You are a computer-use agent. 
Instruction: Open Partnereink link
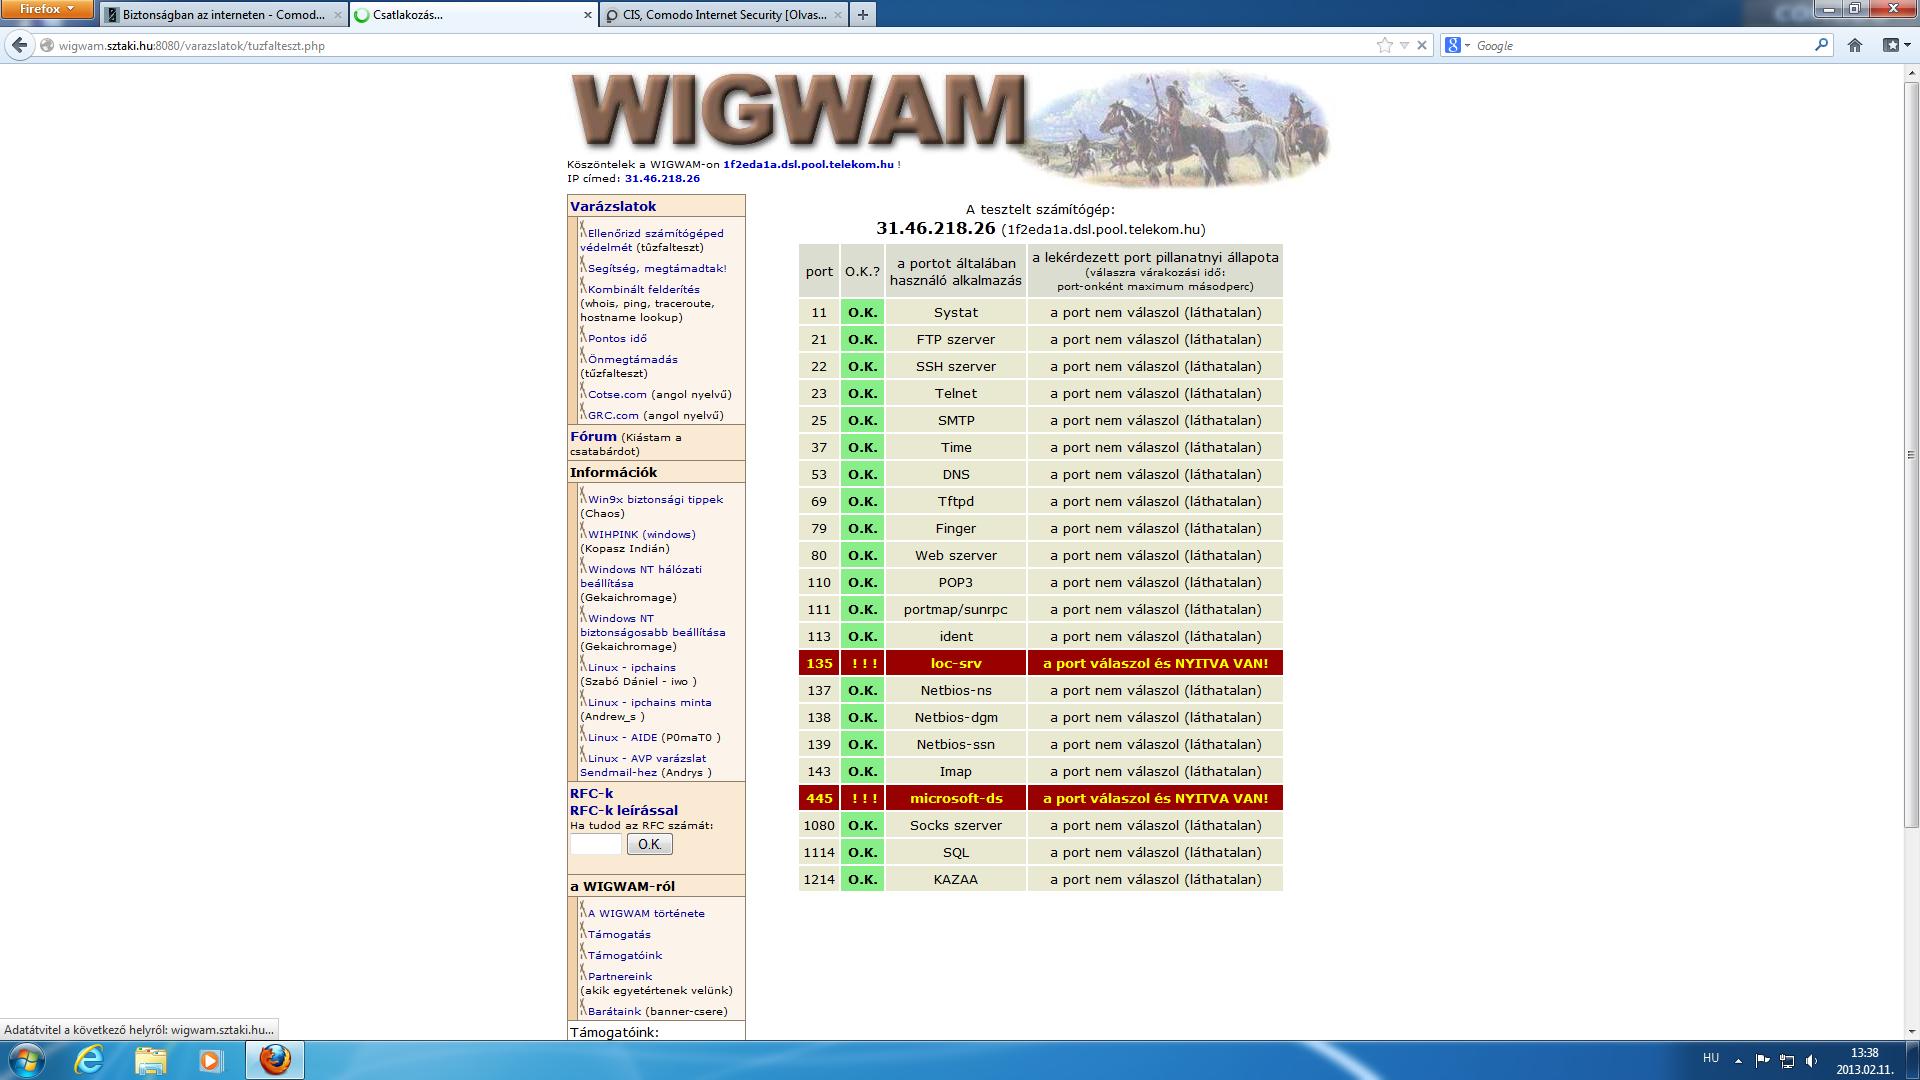(x=620, y=976)
